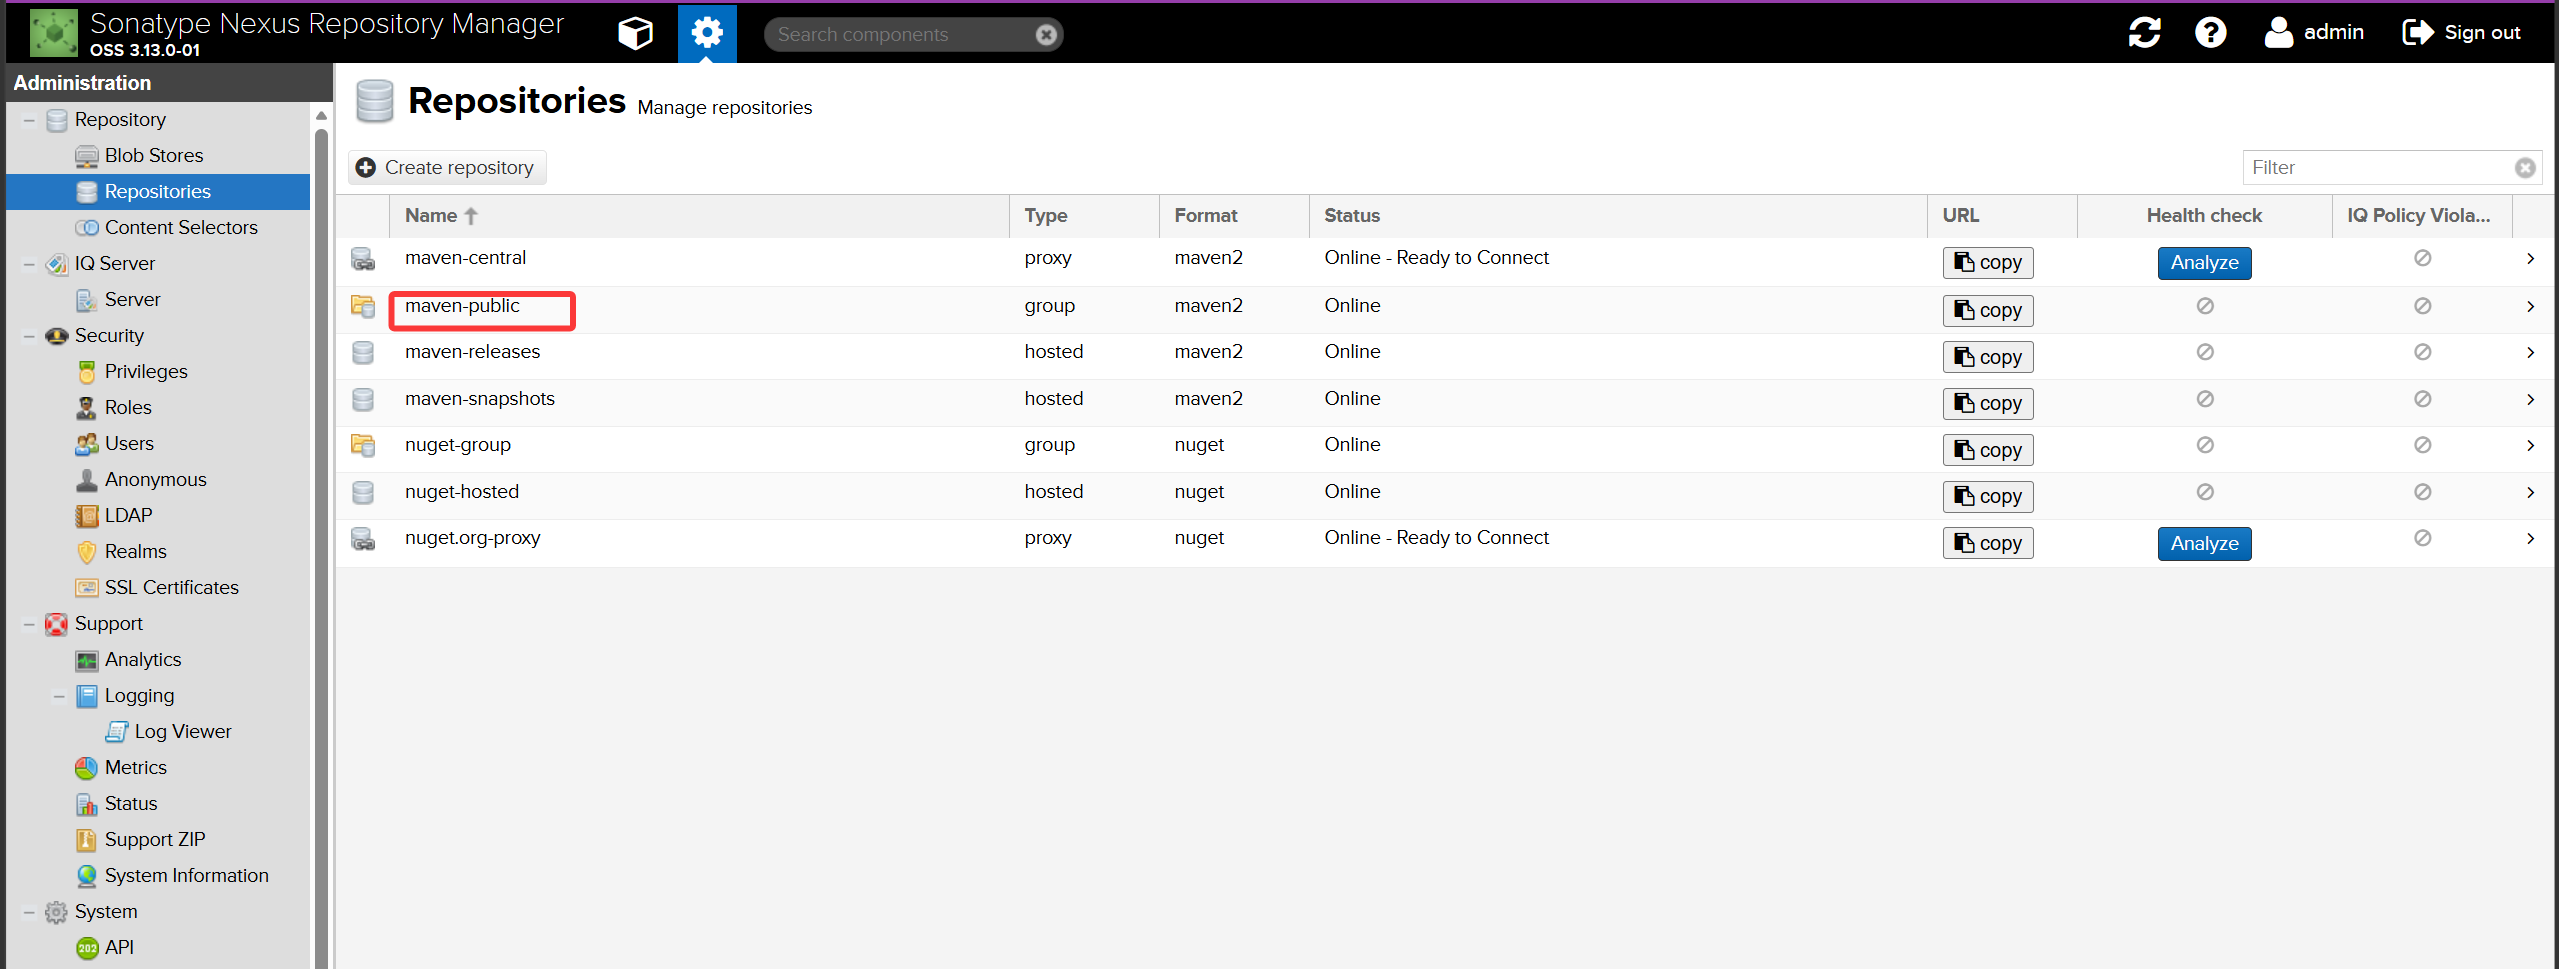Collapse the Repository tree node

pos(29,120)
